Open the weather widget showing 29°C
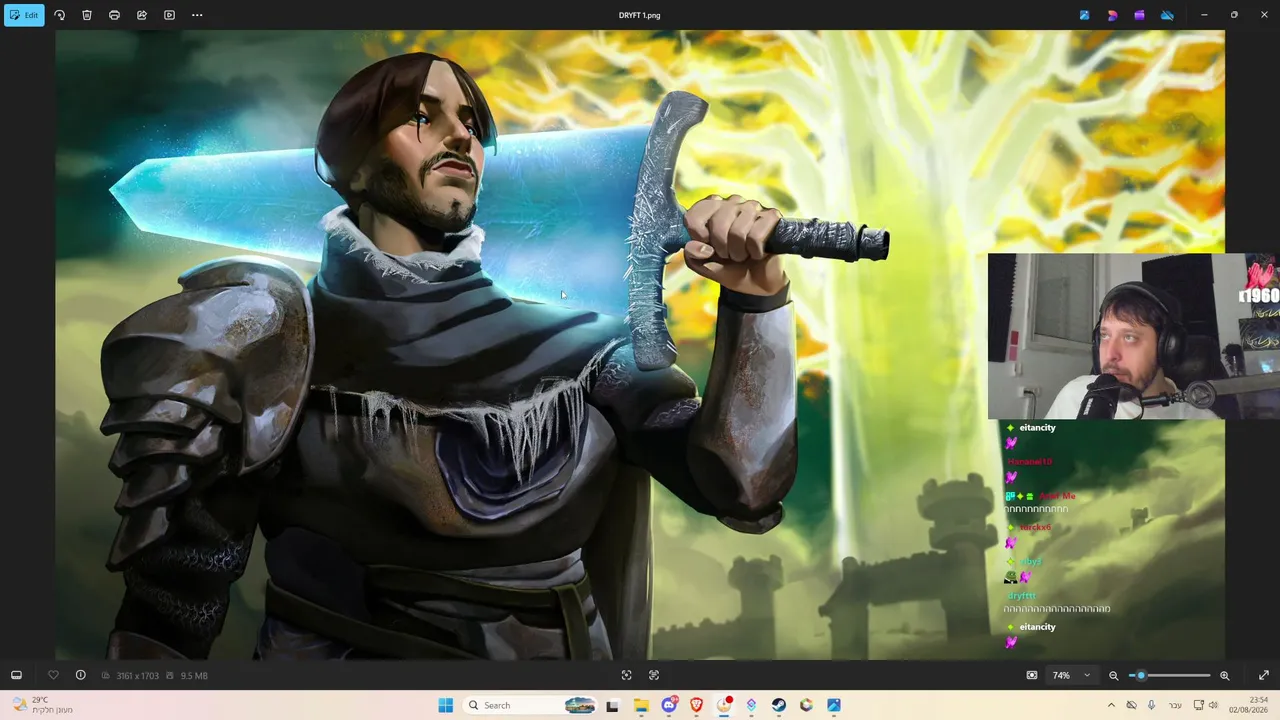Image resolution: width=1280 pixels, height=720 pixels. click(43, 705)
